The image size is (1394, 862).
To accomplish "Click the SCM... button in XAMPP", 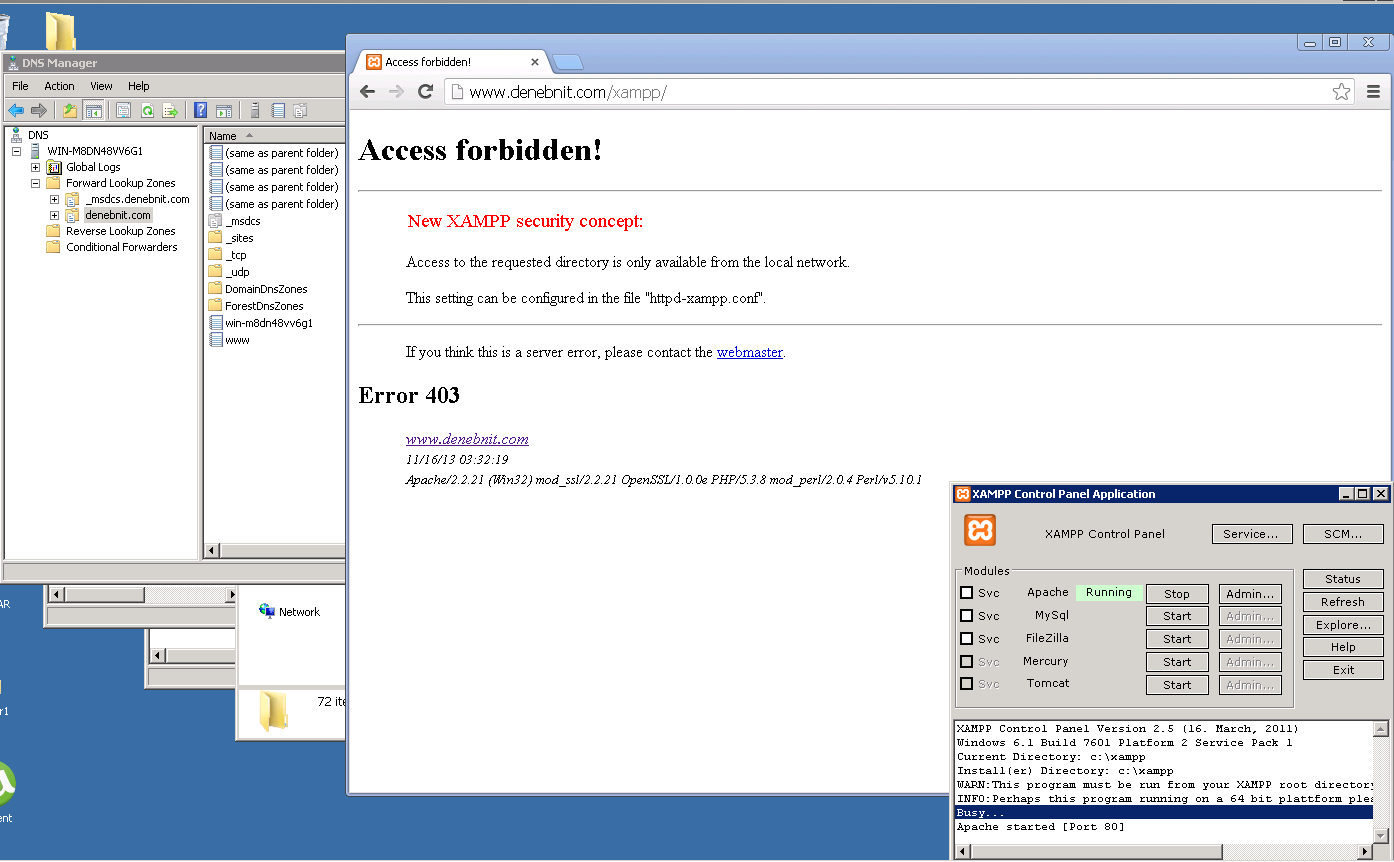I will 1343,534.
